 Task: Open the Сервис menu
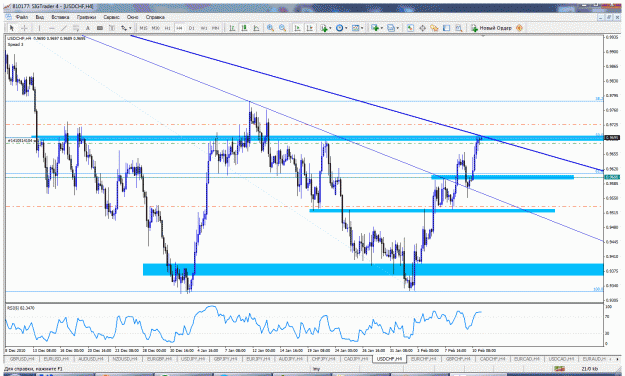pos(112,17)
